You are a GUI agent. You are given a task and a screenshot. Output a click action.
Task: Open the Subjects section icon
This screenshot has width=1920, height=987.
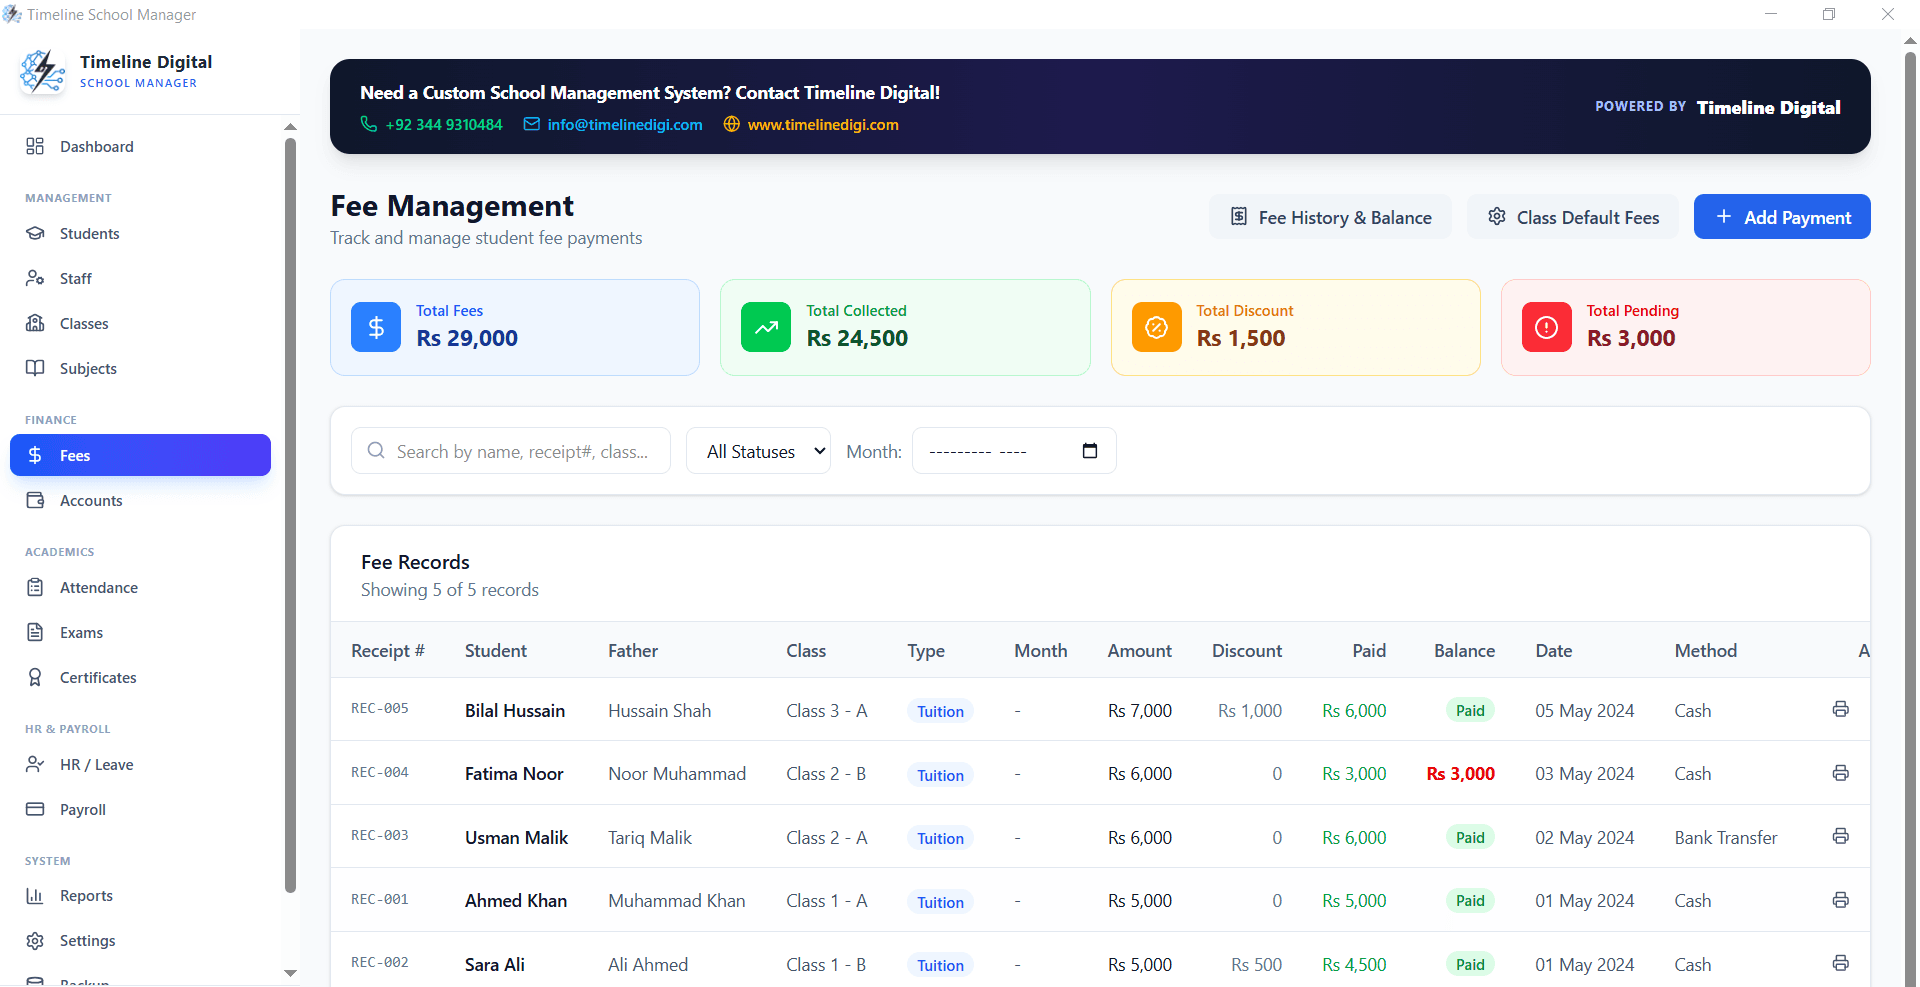coord(35,368)
